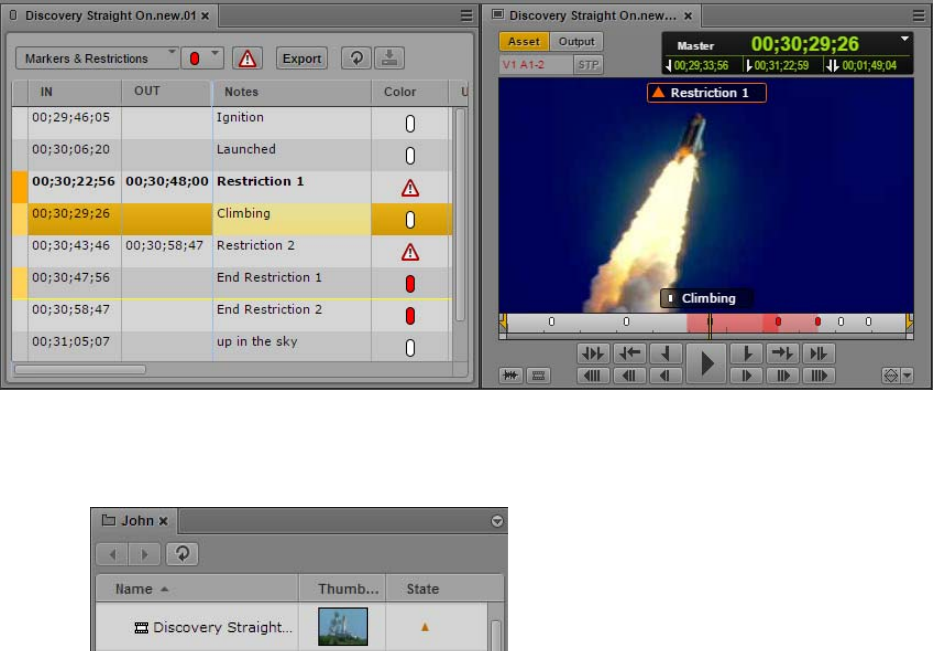This screenshot has height=651, width=933.
Task: Click the Mark Out button
Action: point(746,353)
